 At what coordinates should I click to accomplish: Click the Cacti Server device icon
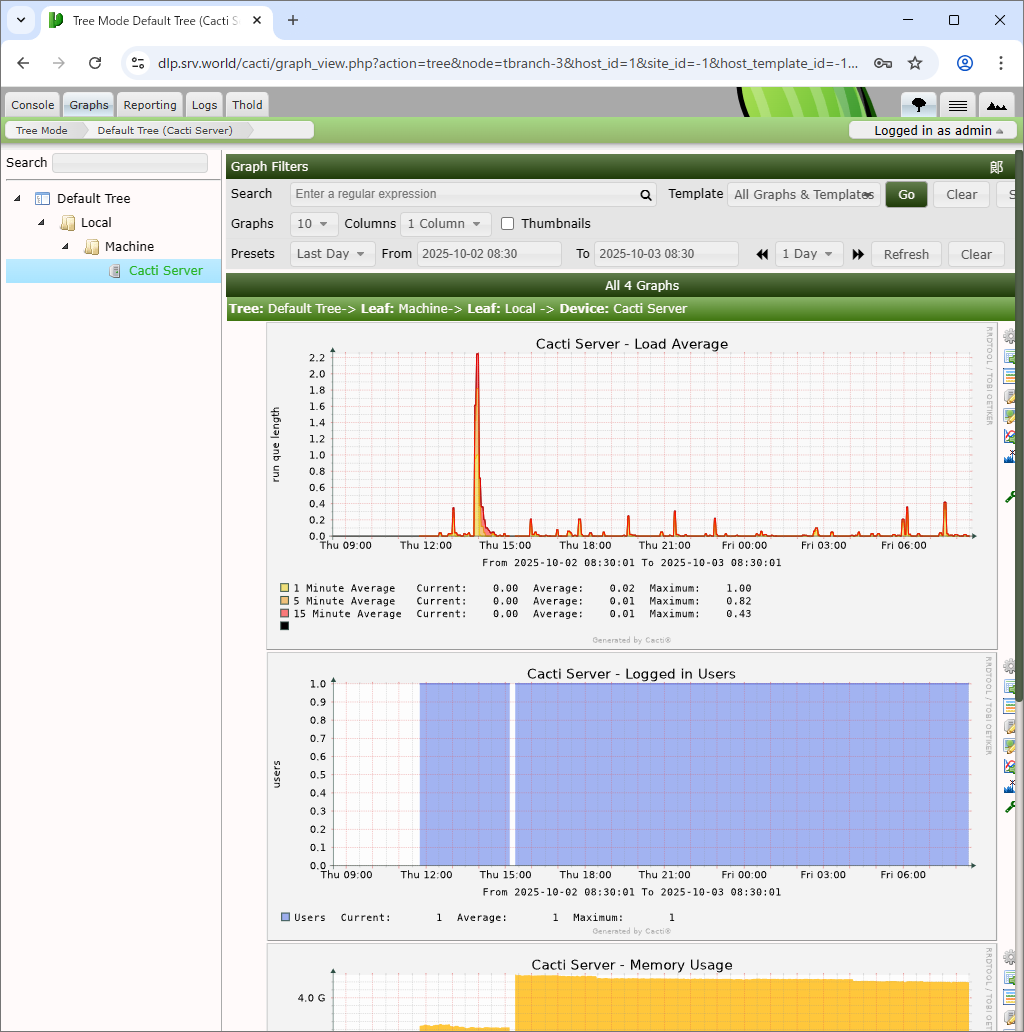(116, 271)
